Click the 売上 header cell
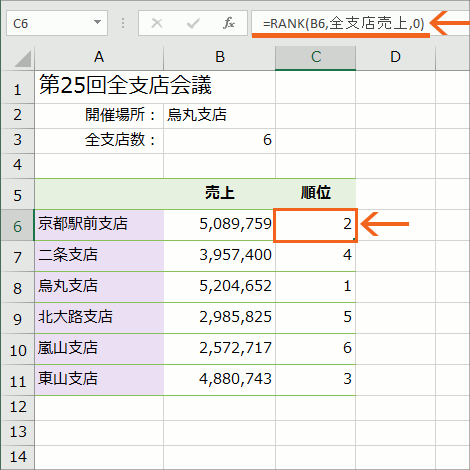The height and width of the screenshot is (470, 470). 220,194
